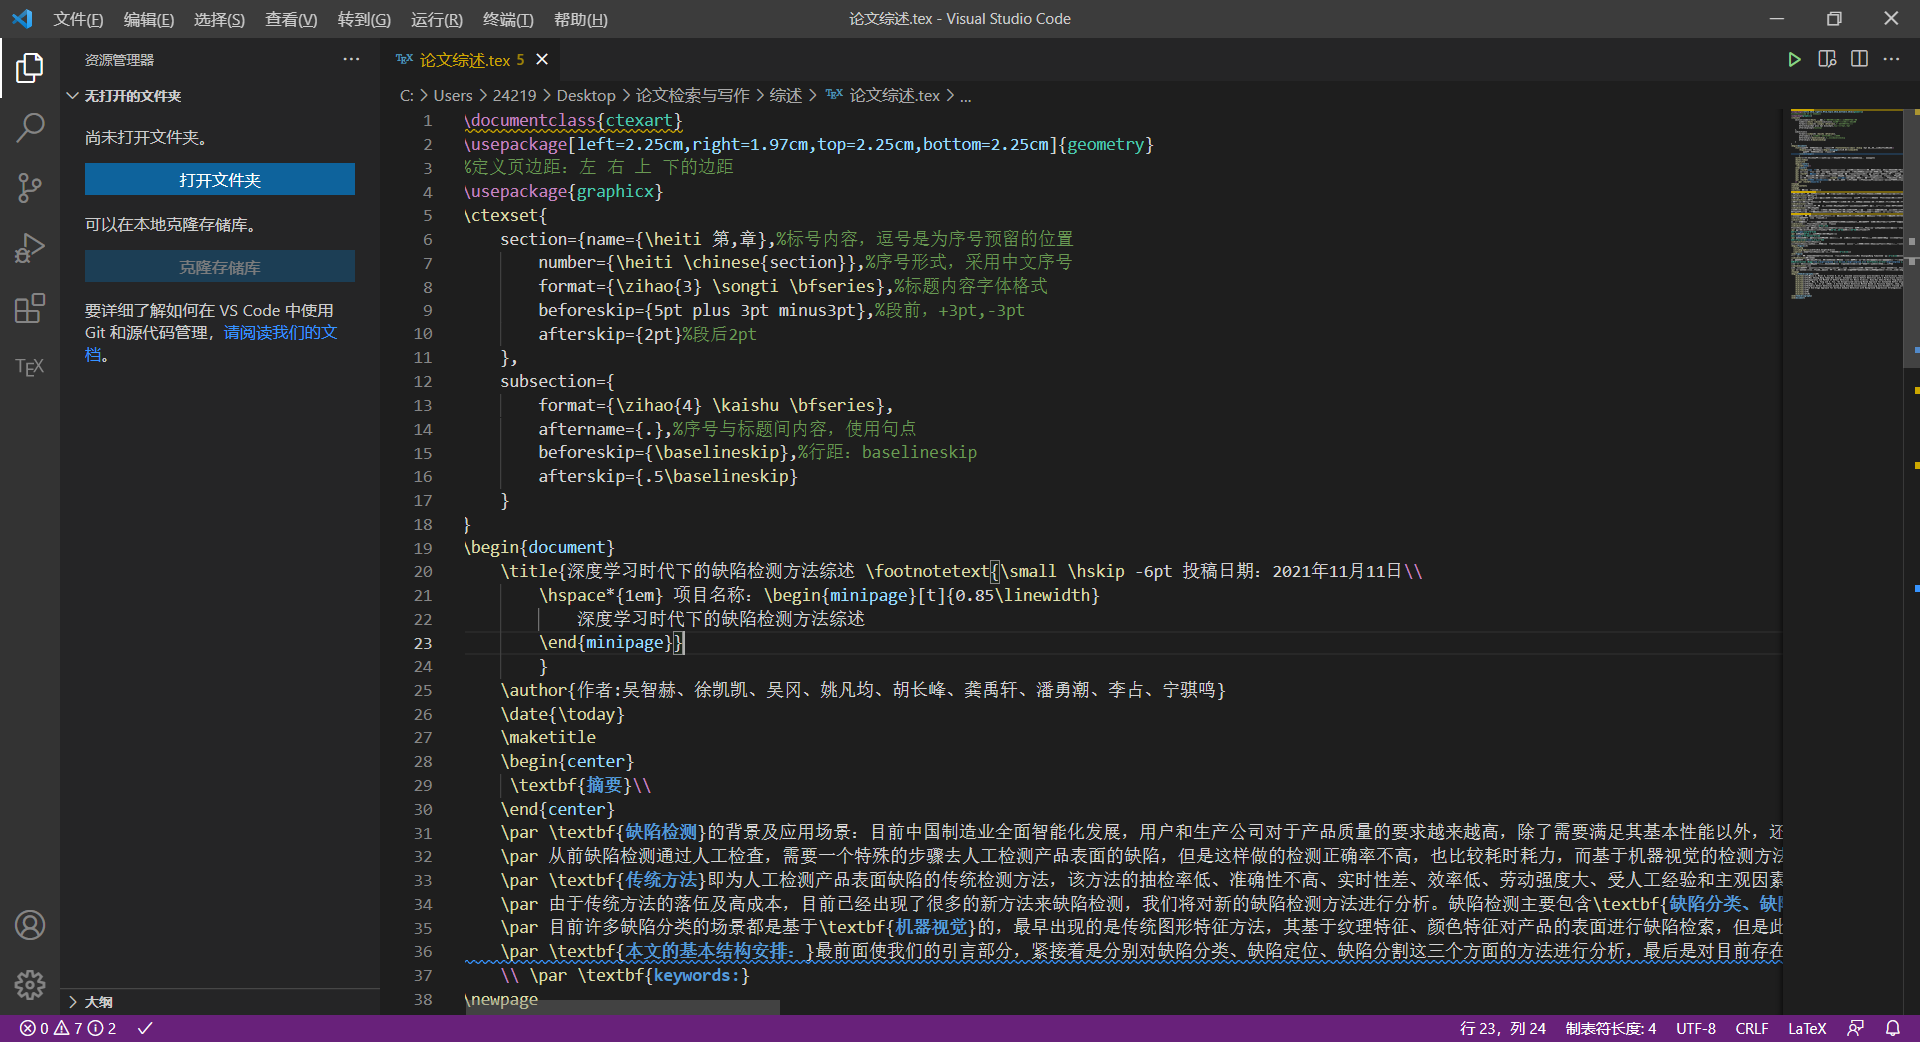Toggle notifications via bell icon in status bar
Screen dimensions: 1920x1042
[x=1893, y=1028]
